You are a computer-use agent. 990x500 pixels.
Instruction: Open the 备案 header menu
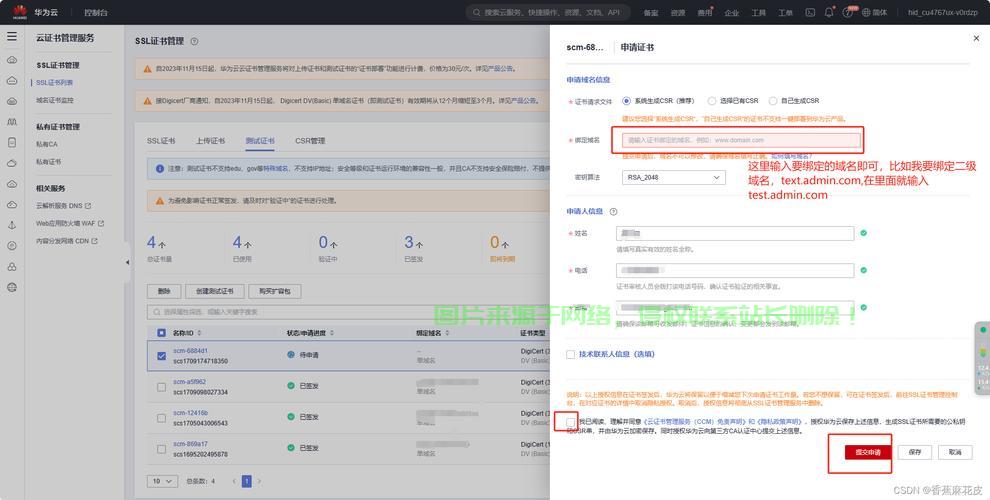[651, 13]
